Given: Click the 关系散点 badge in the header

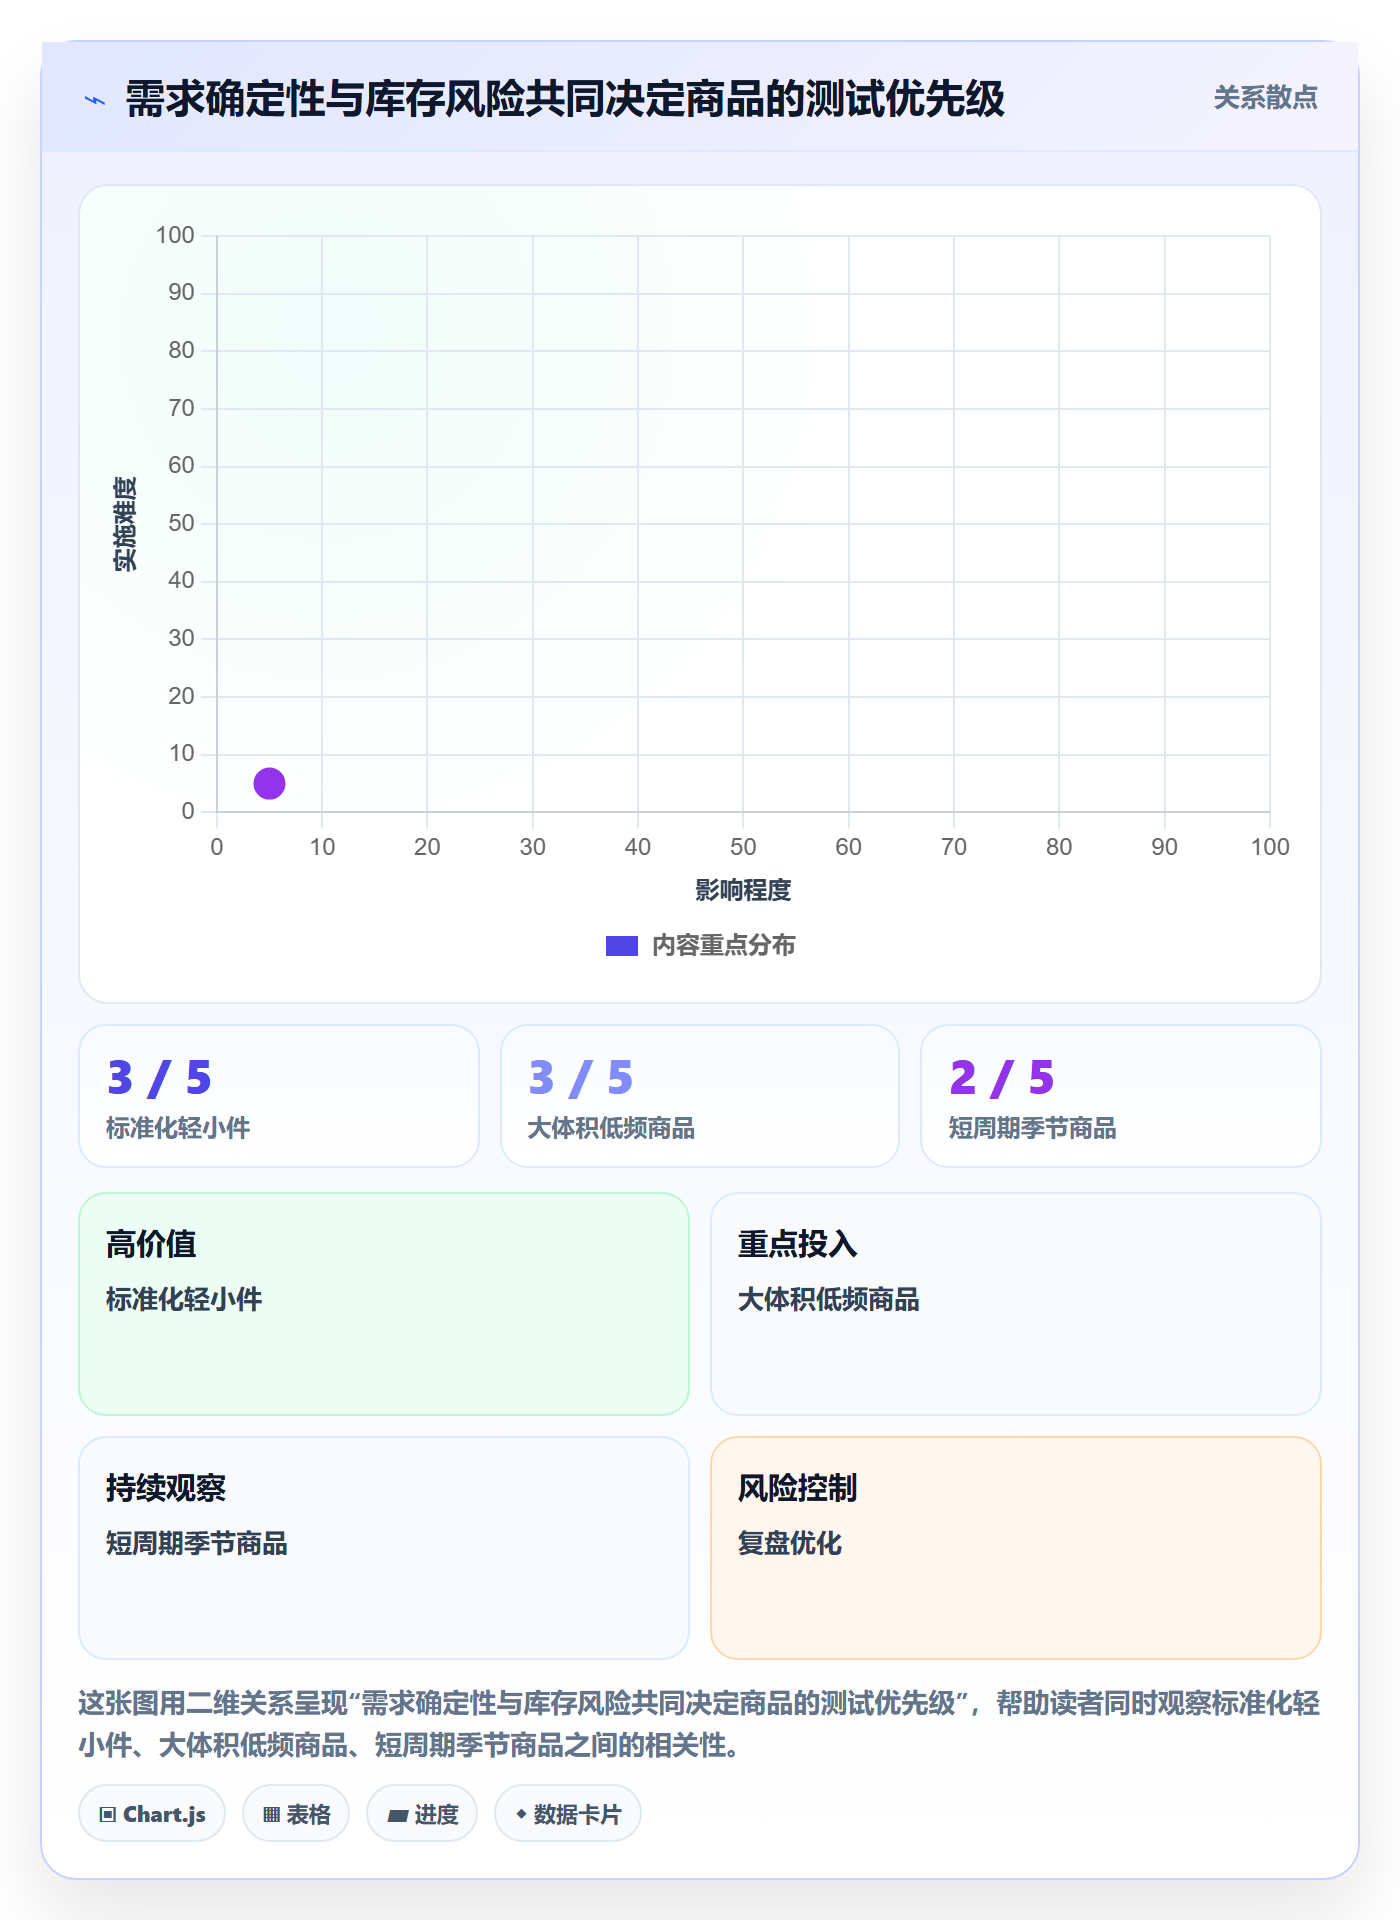Looking at the screenshot, I should click(x=1265, y=98).
